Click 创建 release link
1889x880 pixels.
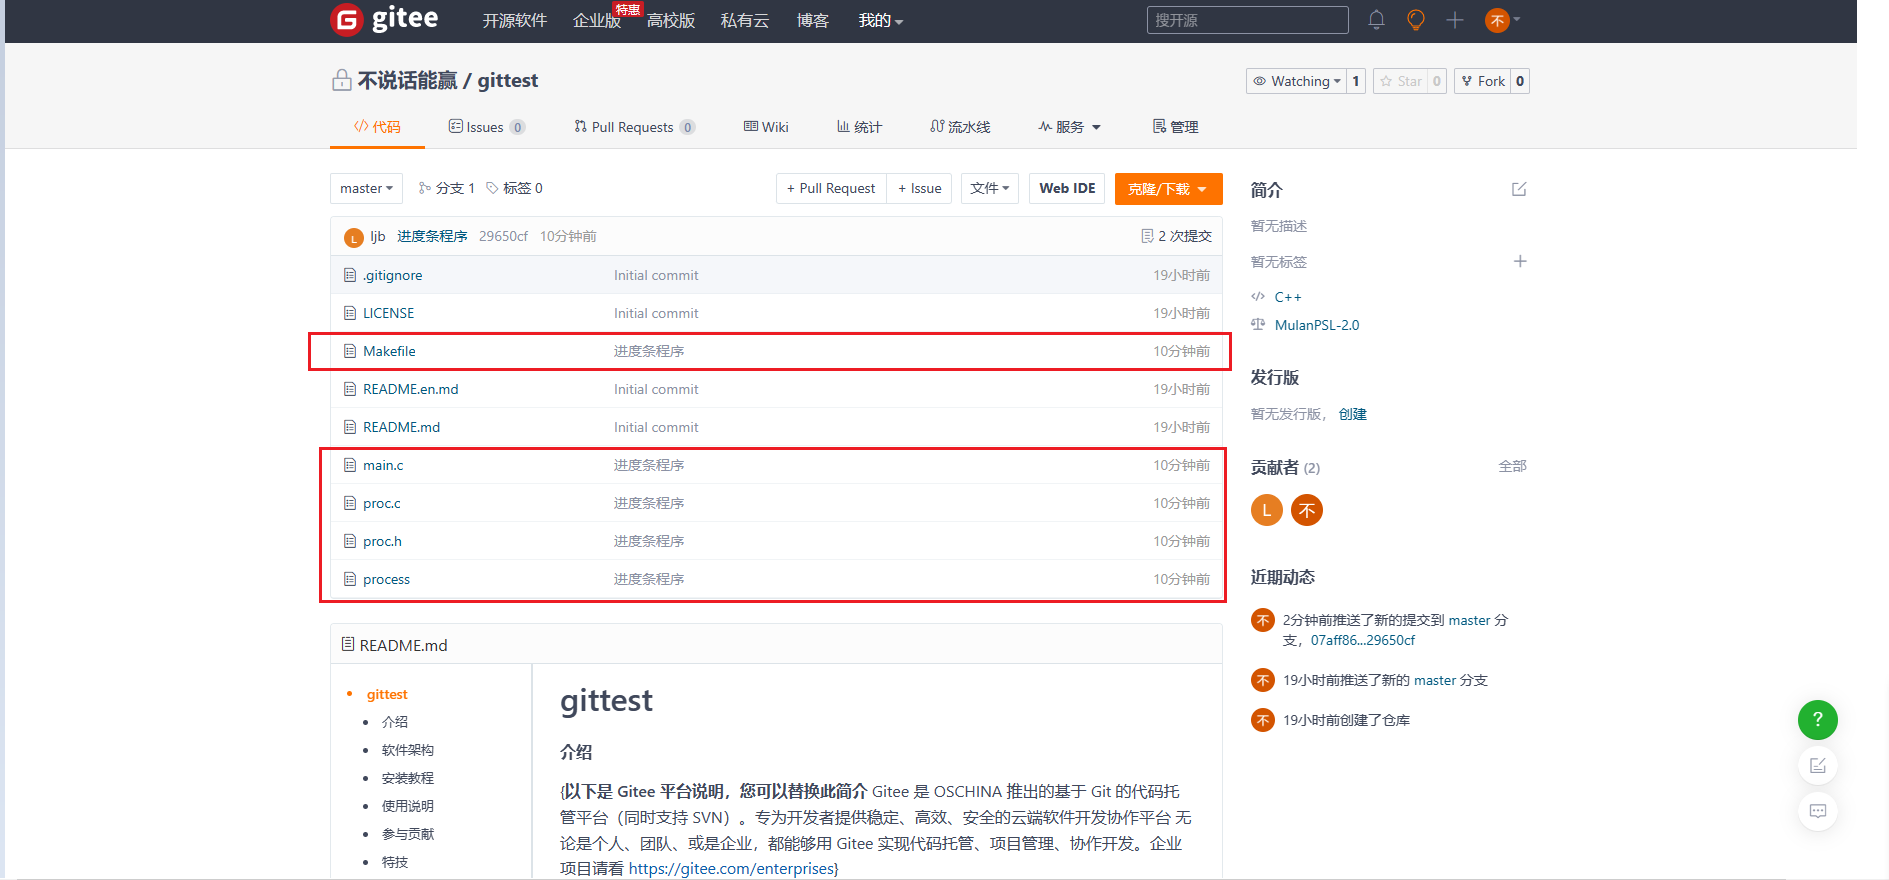point(1352,414)
